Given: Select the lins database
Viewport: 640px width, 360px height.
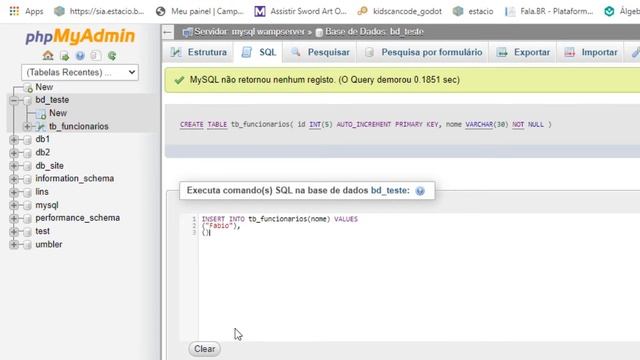Looking at the screenshot, I should tap(42, 191).
